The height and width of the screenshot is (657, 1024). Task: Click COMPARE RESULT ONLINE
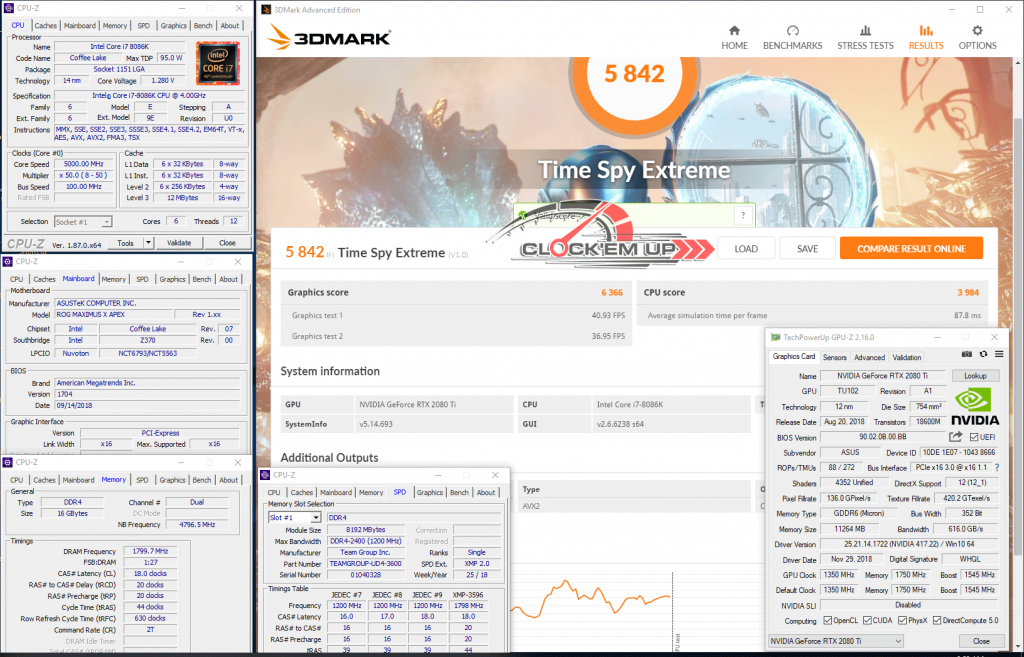[x=911, y=248]
